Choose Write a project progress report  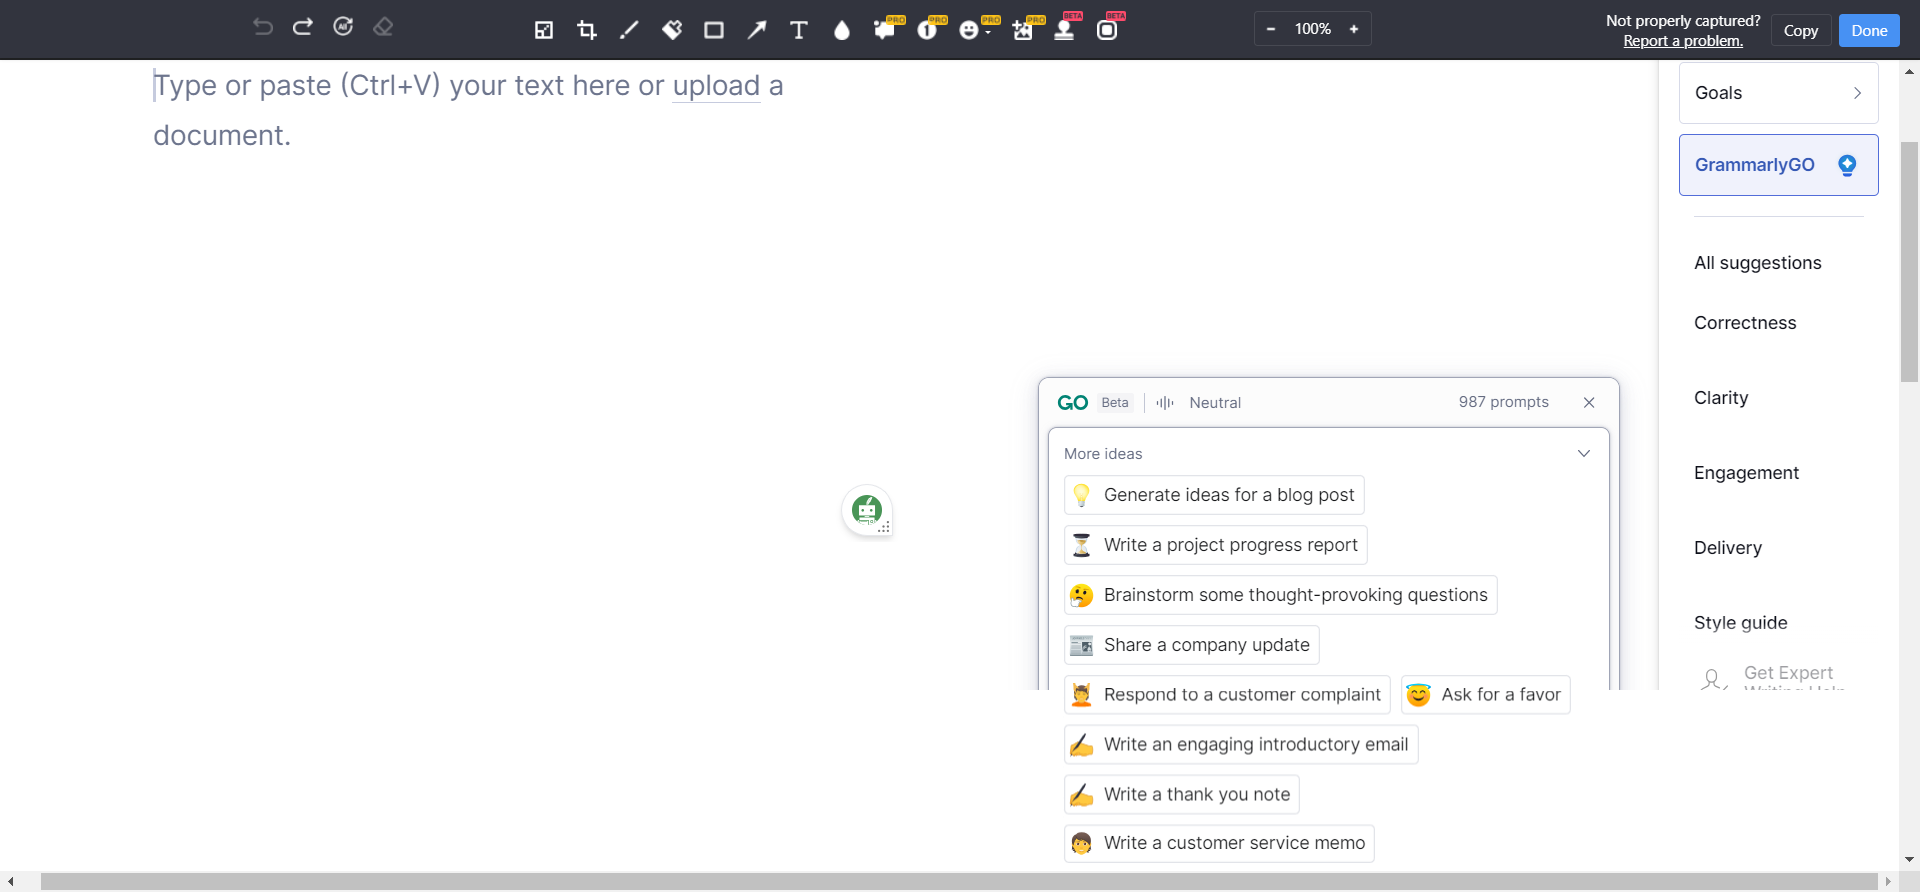[1215, 545]
